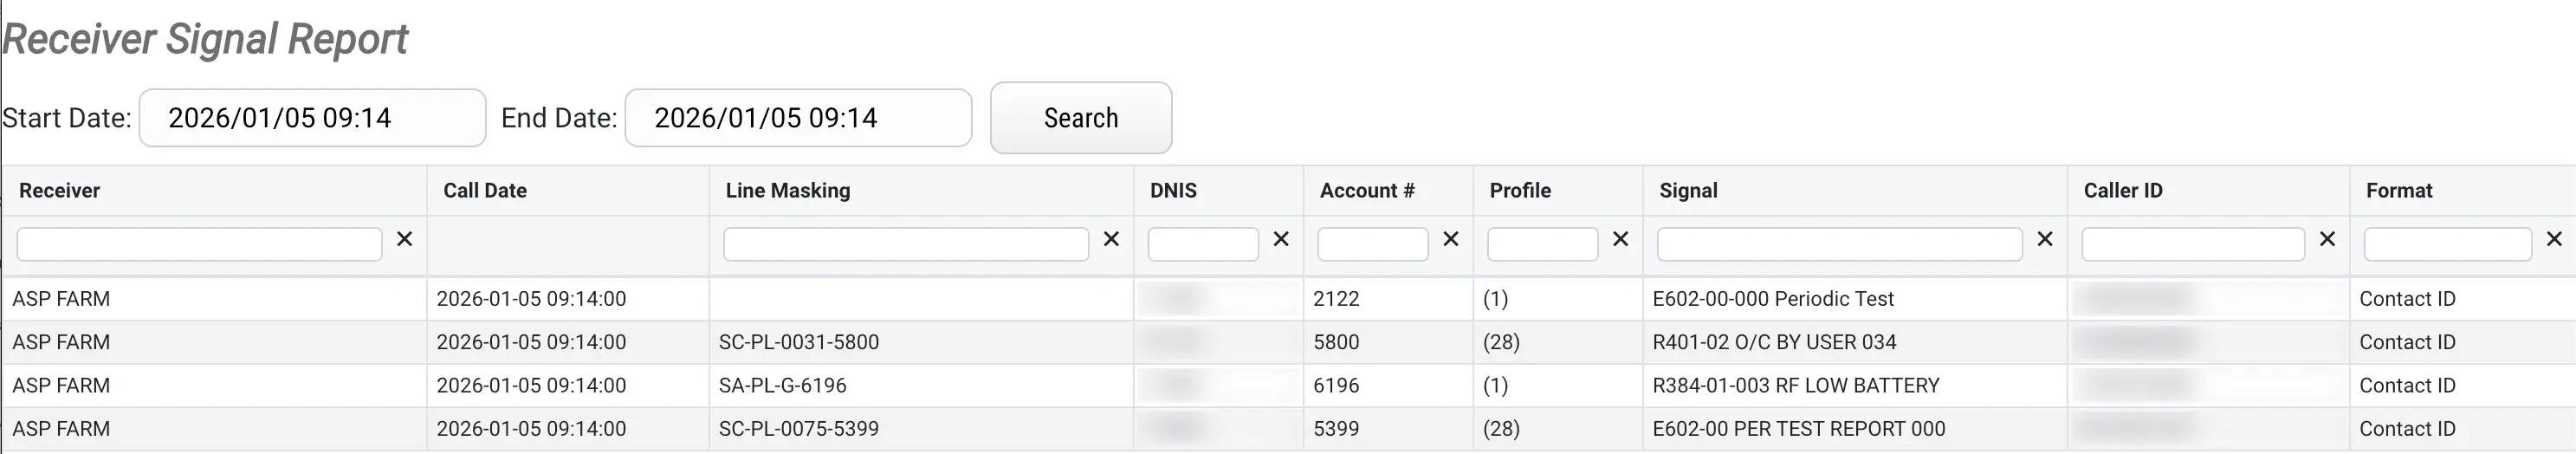Focus the Start Date field

pos(312,118)
